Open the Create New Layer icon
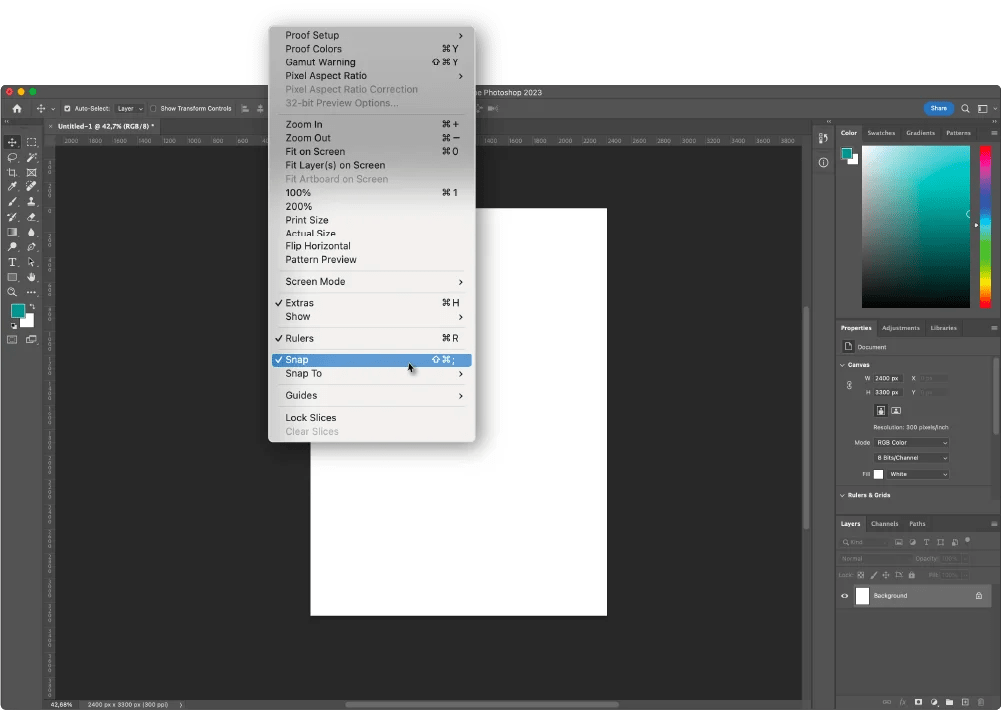 click(x=965, y=702)
